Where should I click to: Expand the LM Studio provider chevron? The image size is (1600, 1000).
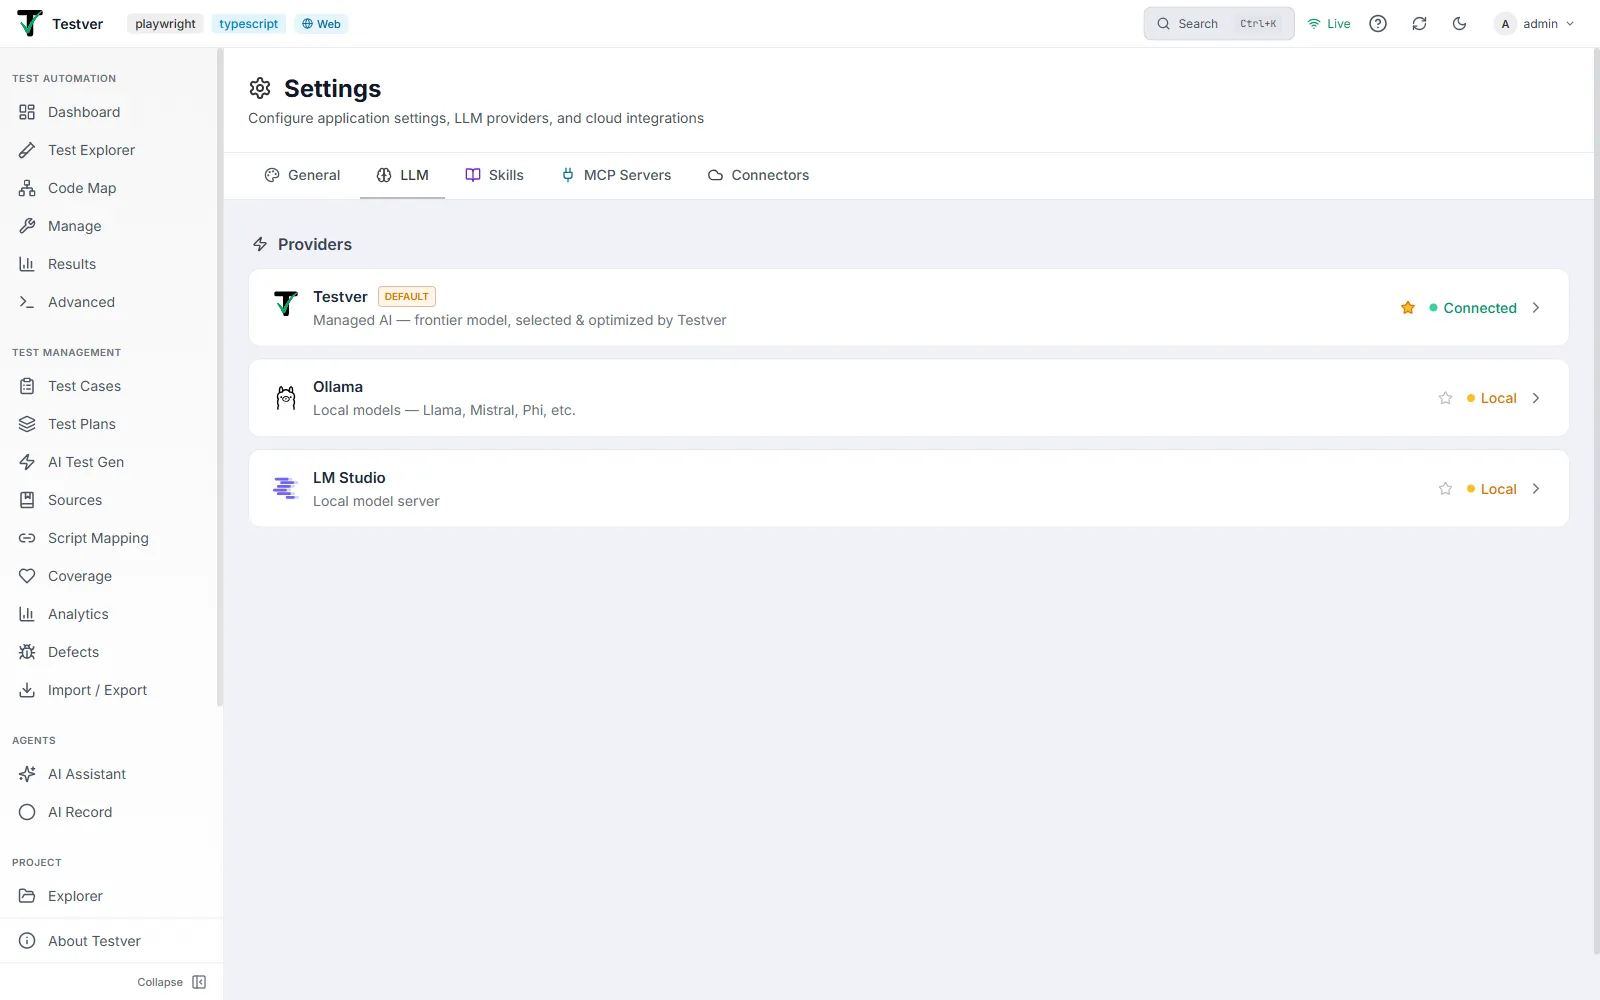point(1536,489)
